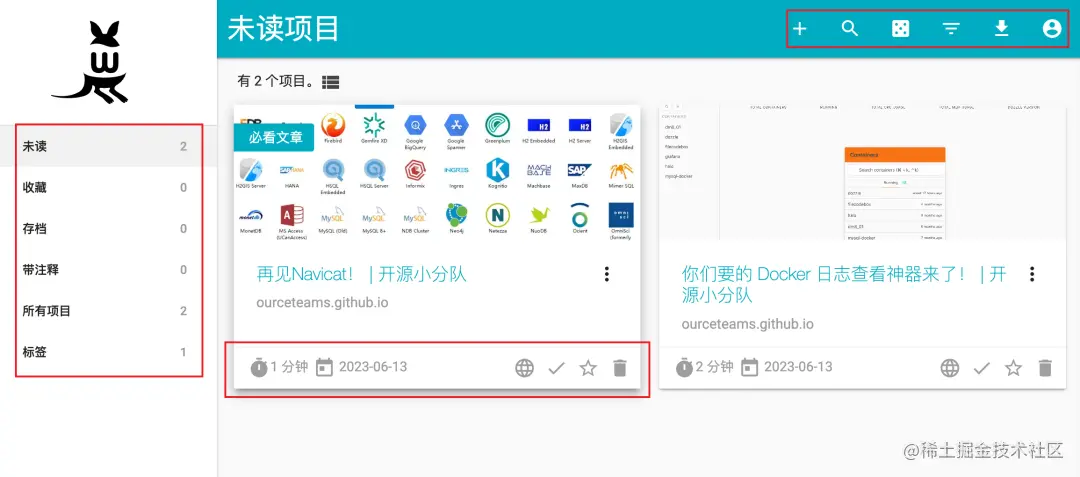Open original article globe icon on Docker card
Screen dimensions: 1080x477
coord(950,368)
